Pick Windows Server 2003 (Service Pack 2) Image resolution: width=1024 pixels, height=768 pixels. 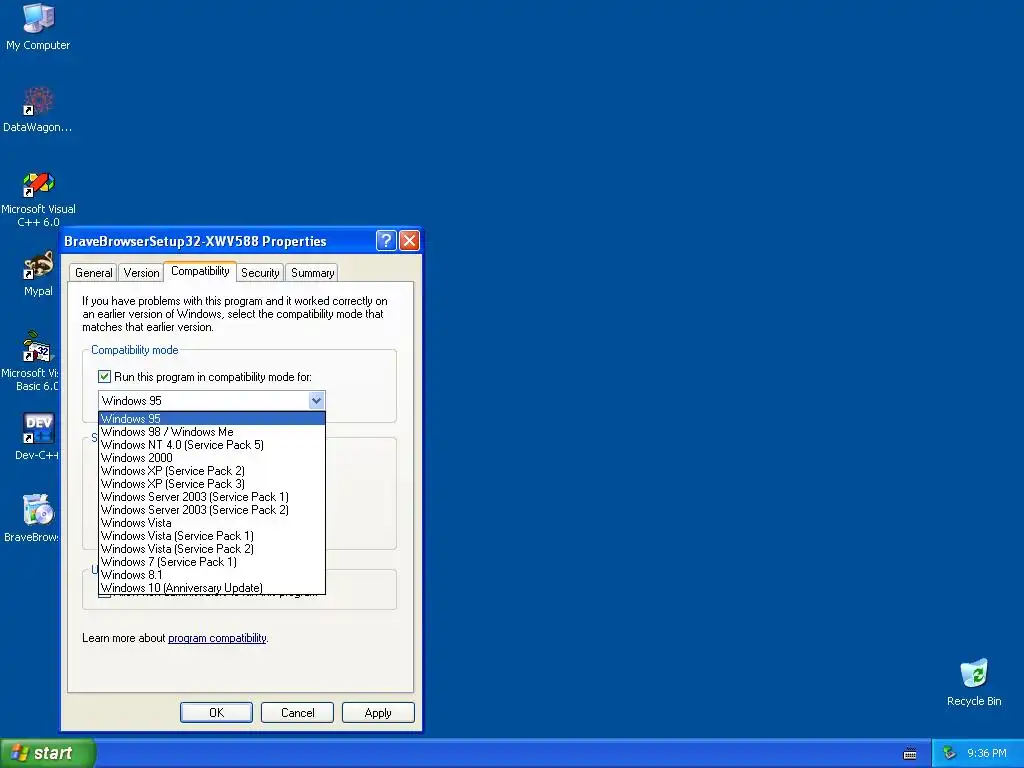click(212, 510)
